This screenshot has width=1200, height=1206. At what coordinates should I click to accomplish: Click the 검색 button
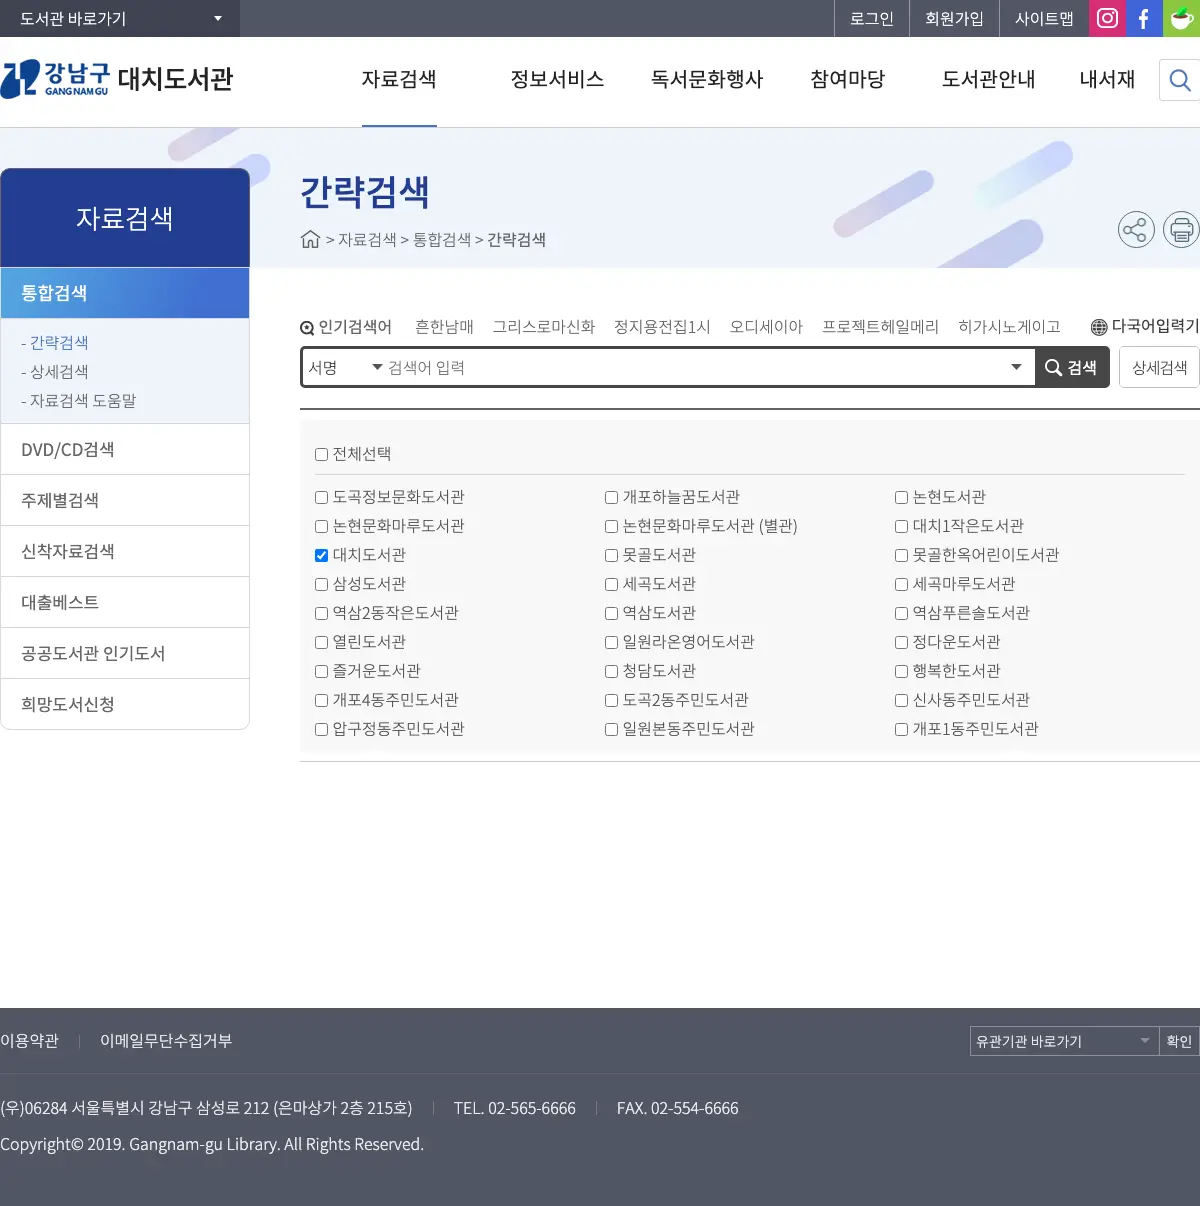(1072, 367)
